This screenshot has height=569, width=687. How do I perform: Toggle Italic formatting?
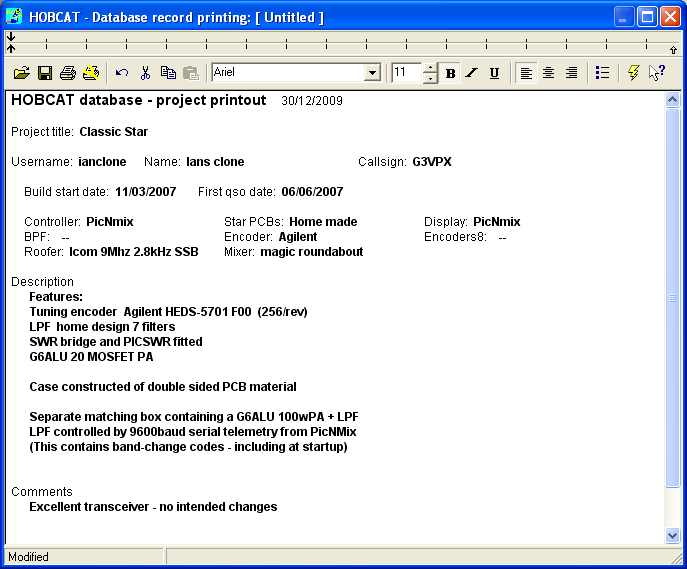472,73
